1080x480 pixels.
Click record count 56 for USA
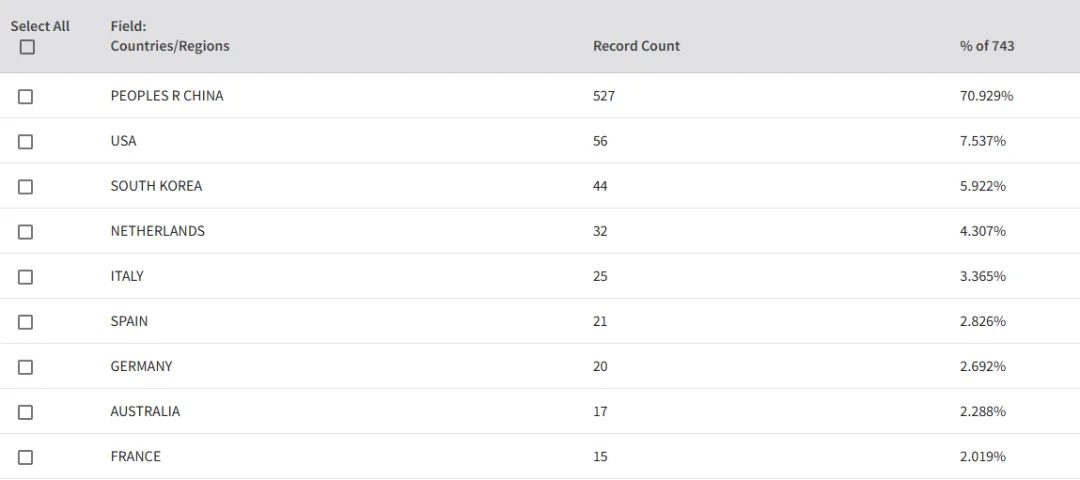[601, 141]
